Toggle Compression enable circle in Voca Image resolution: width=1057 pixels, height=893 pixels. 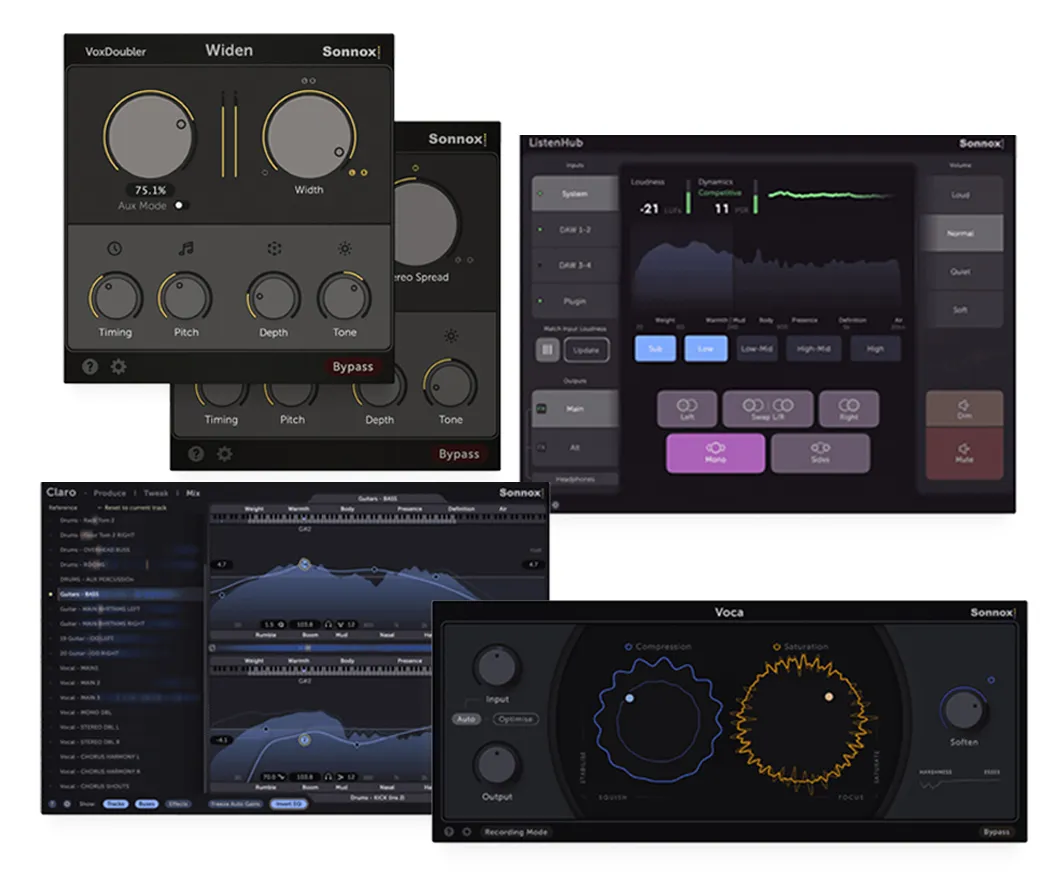pyautogui.click(x=628, y=646)
